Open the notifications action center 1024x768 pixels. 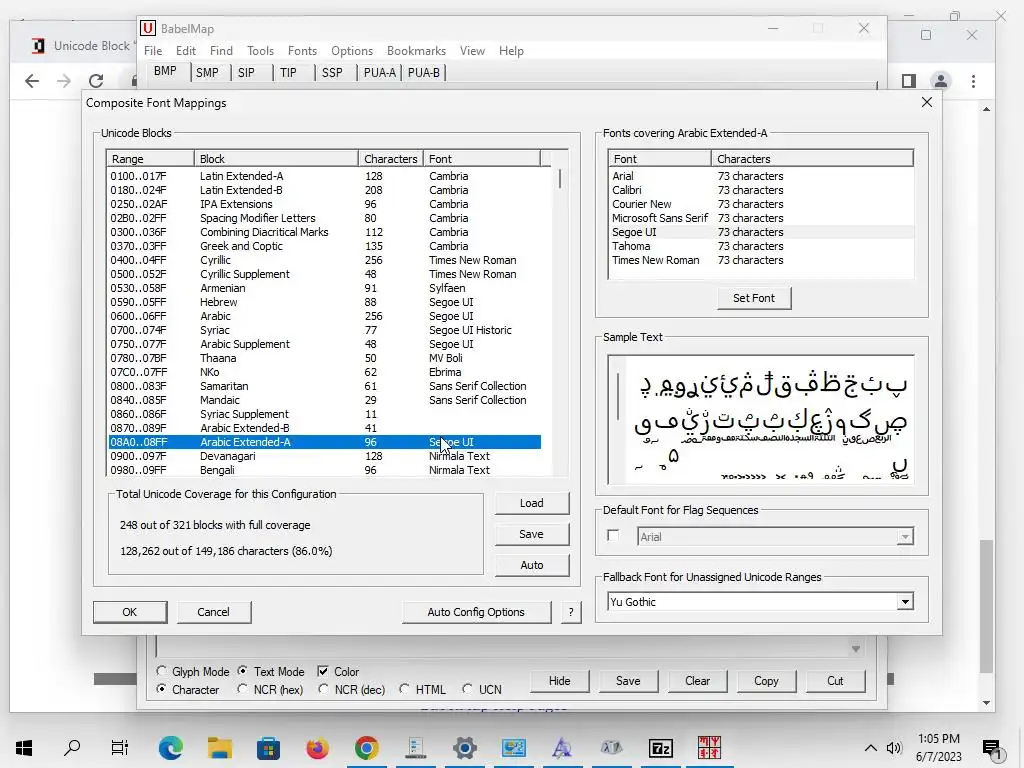click(992, 749)
